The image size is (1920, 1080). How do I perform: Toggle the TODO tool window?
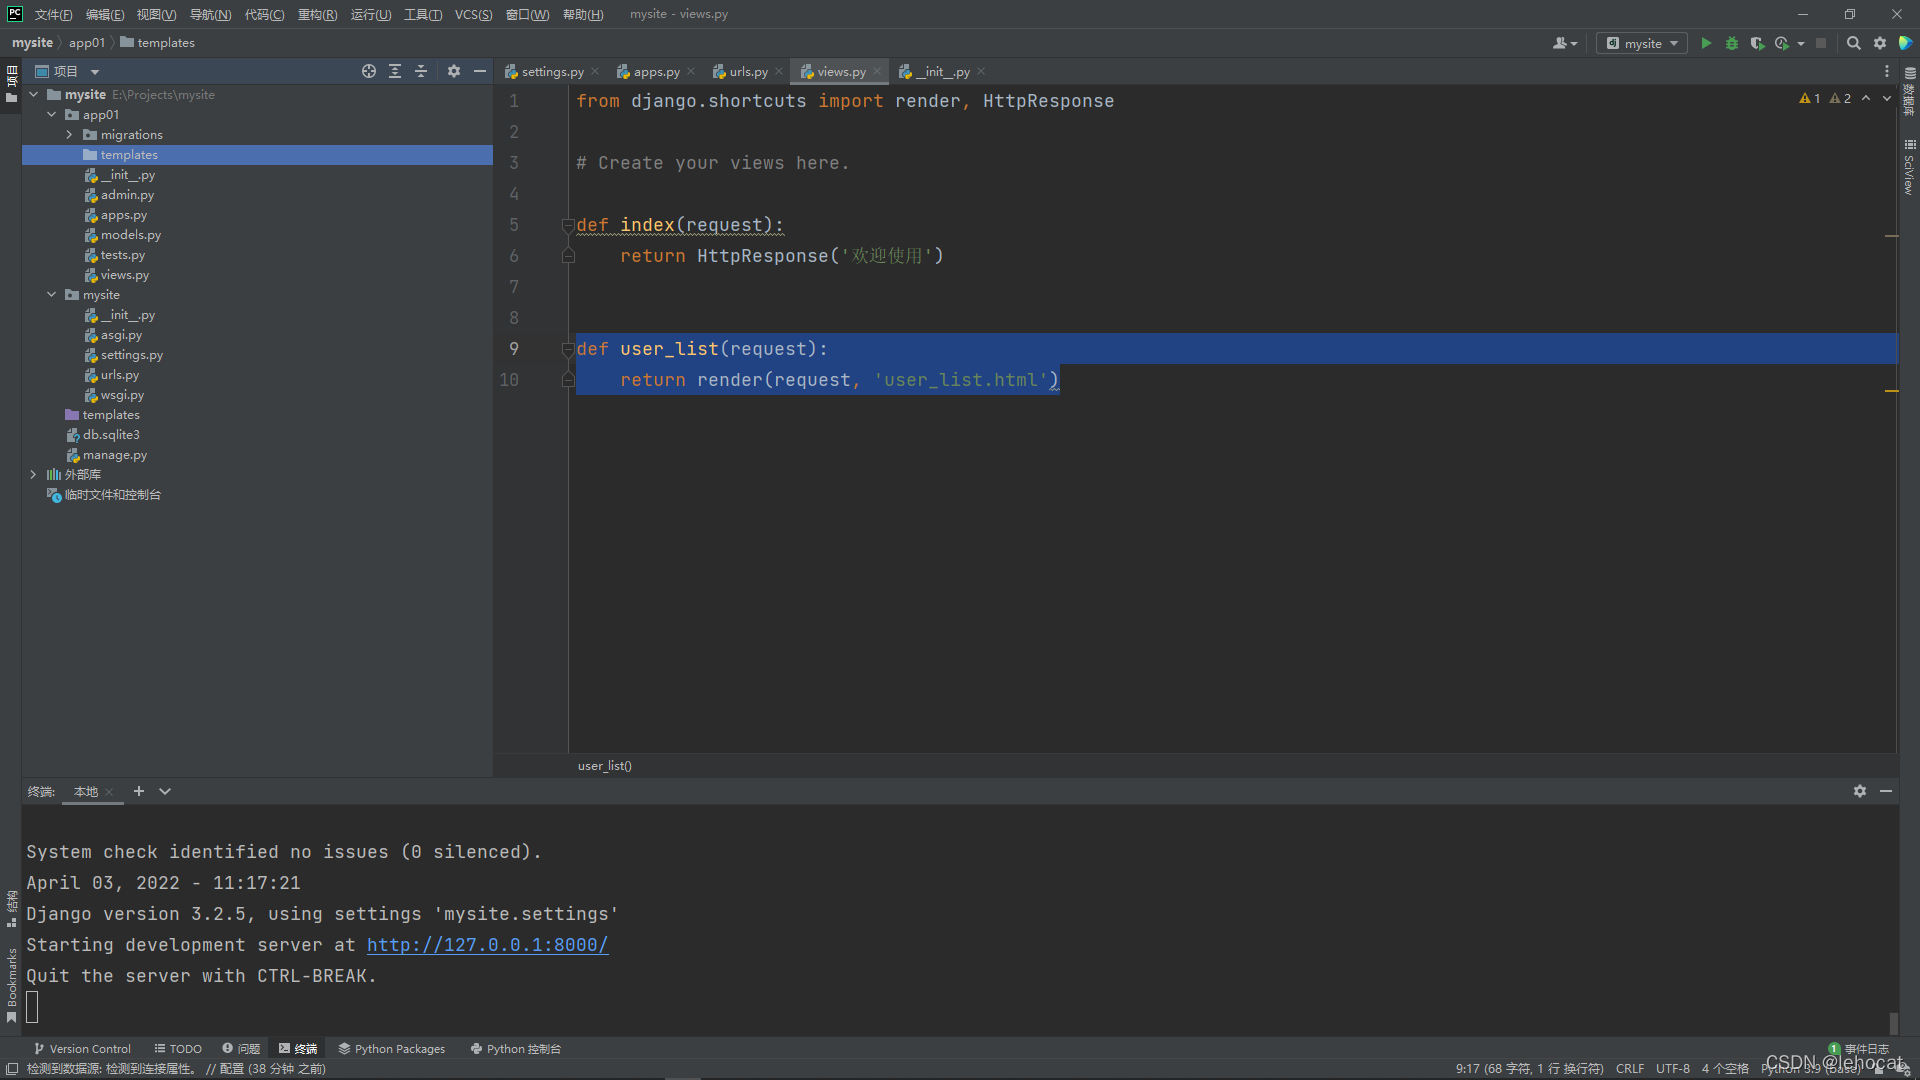178,1049
